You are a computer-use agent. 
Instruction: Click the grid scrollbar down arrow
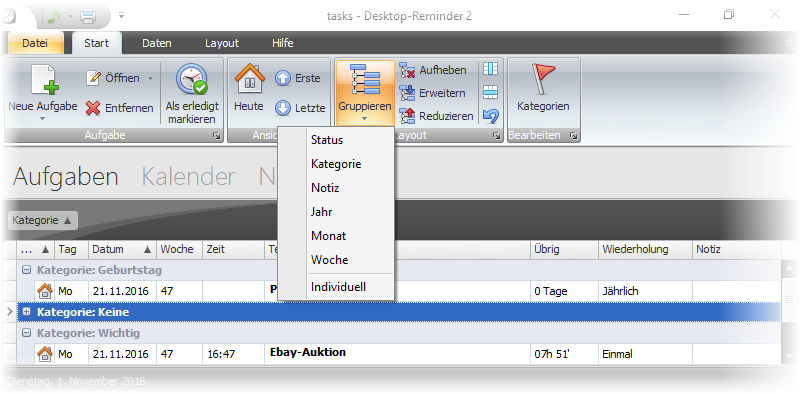click(x=789, y=356)
